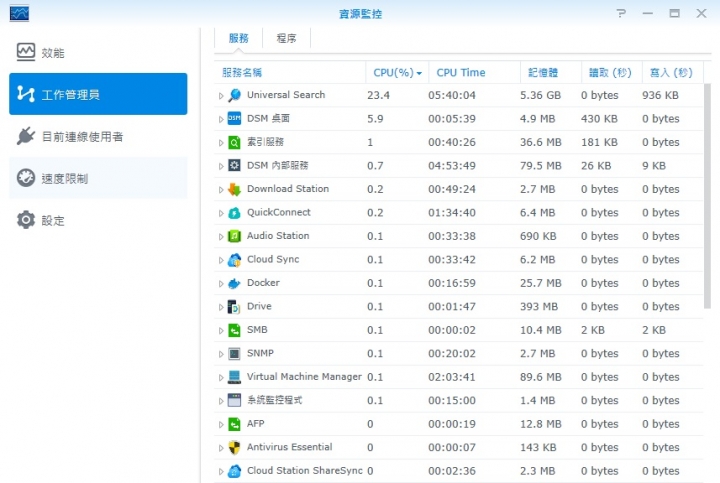
Task: Click the 效能 chart icon in sidebar
Action: tap(26, 52)
